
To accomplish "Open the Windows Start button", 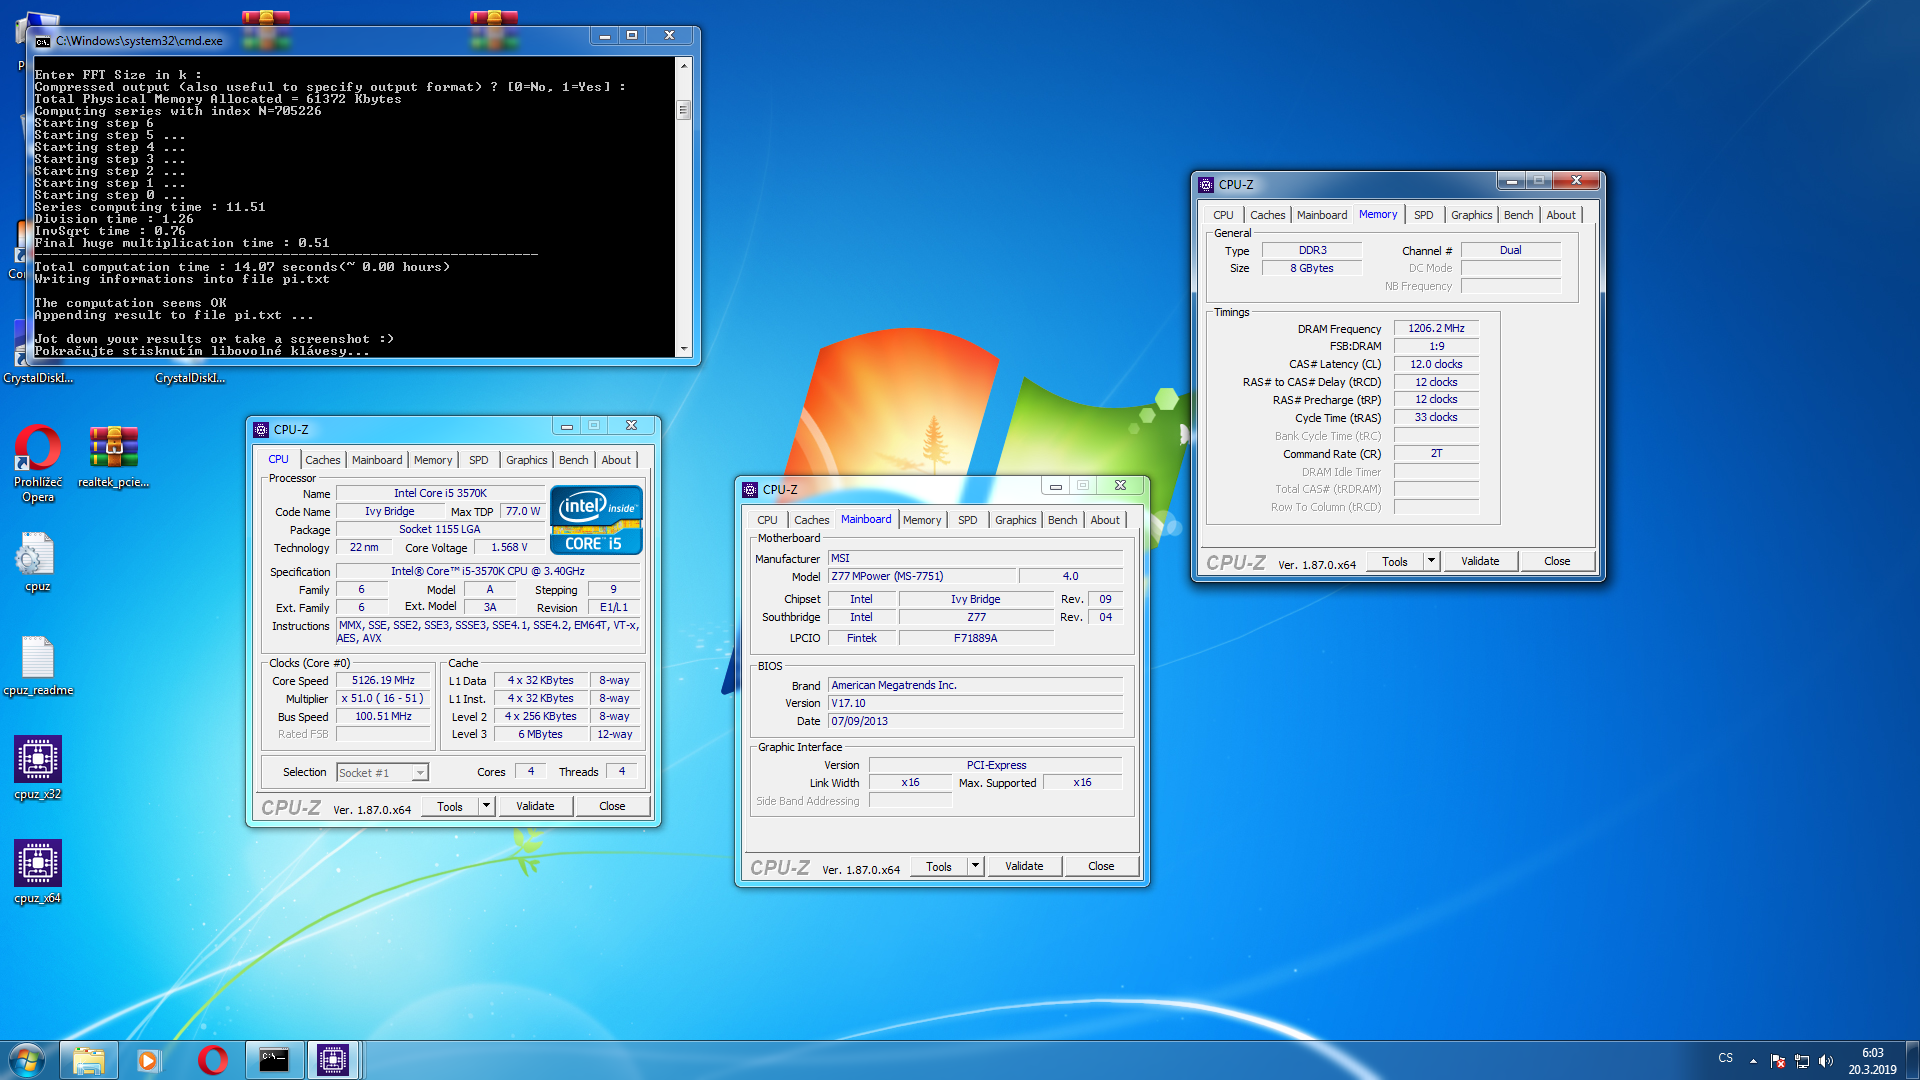I will pyautogui.click(x=27, y=1060).
